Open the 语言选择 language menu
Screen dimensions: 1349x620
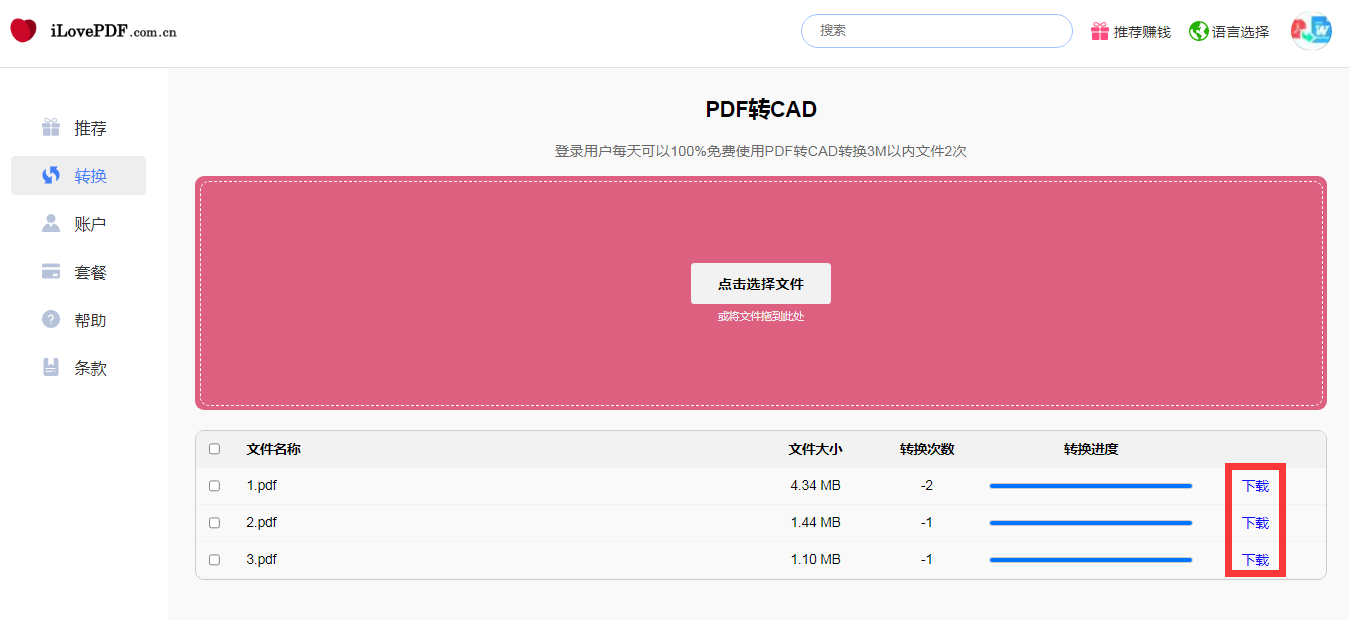(x=1240, y=32)
